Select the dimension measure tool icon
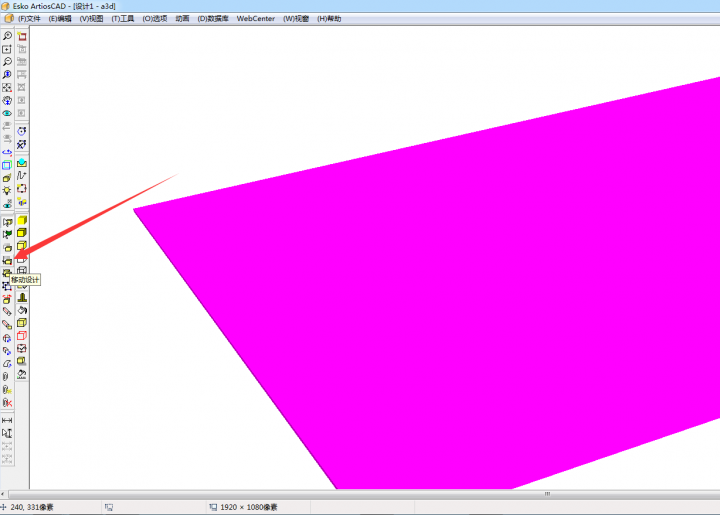The image size is (720, 515). [x=7, y=421]
